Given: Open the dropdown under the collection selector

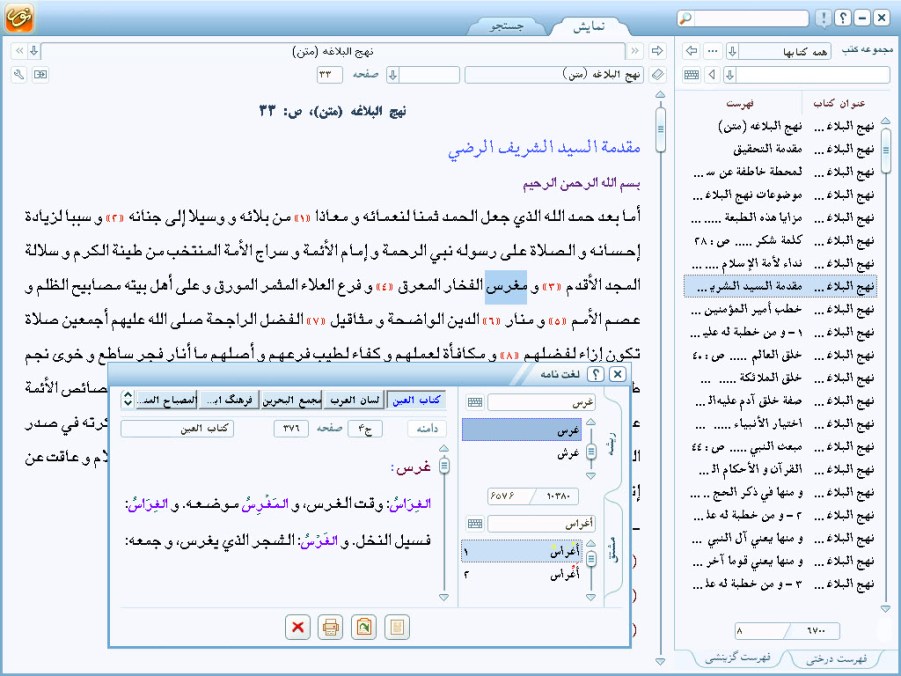Looking at the screenshot, I should pyautogui.click(x=730, y=75).
